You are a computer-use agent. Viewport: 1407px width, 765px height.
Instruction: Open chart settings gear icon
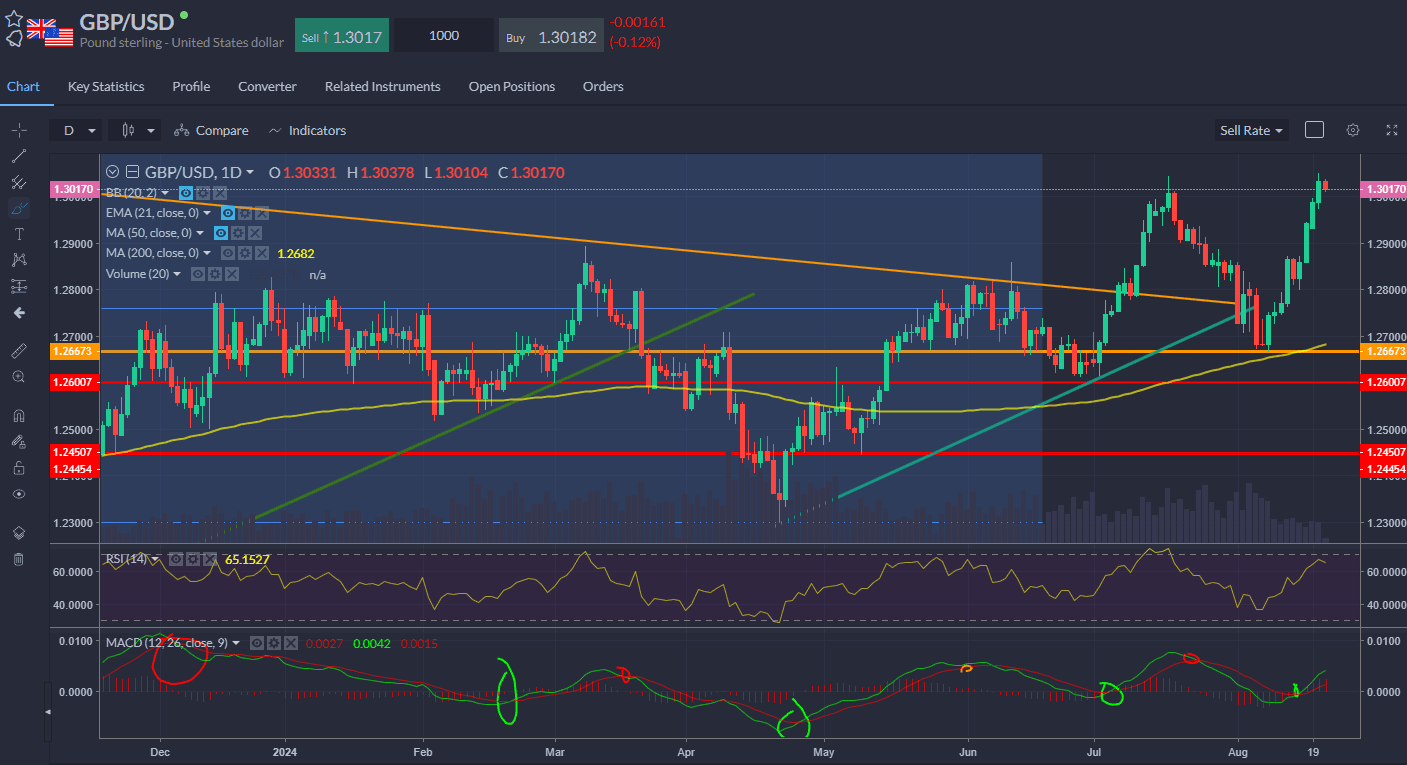click(1353, 130)
